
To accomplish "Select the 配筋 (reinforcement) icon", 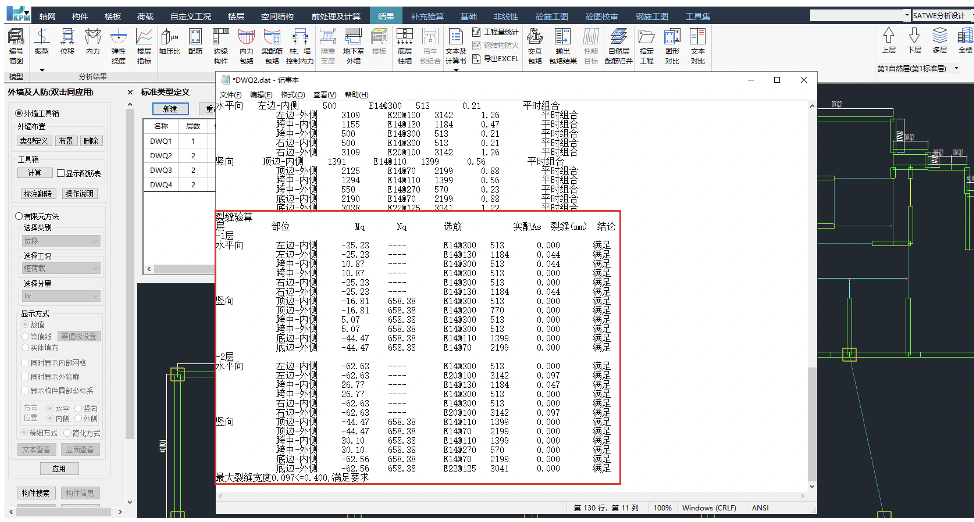I will click(194, 44).
